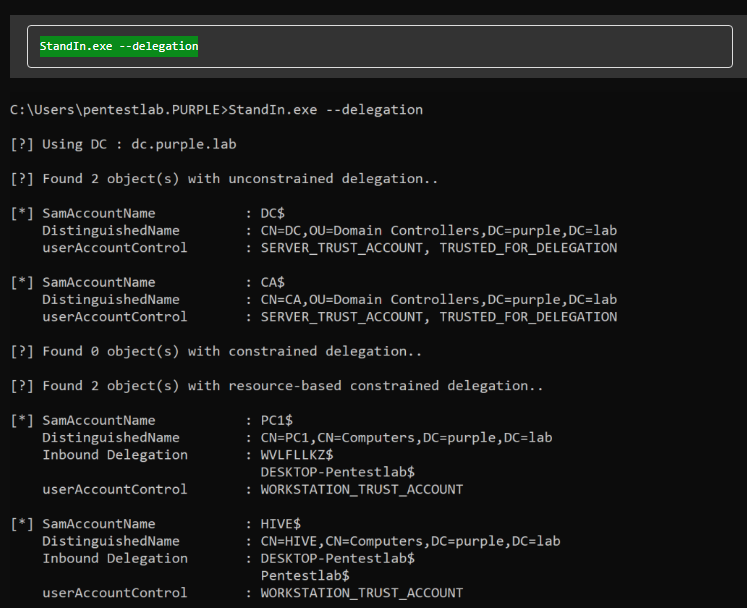Image resolution: width=747 pixels, height=608 pixels.
Task: Select the PC1$ SamAccountName value
Action: [277, 420]
